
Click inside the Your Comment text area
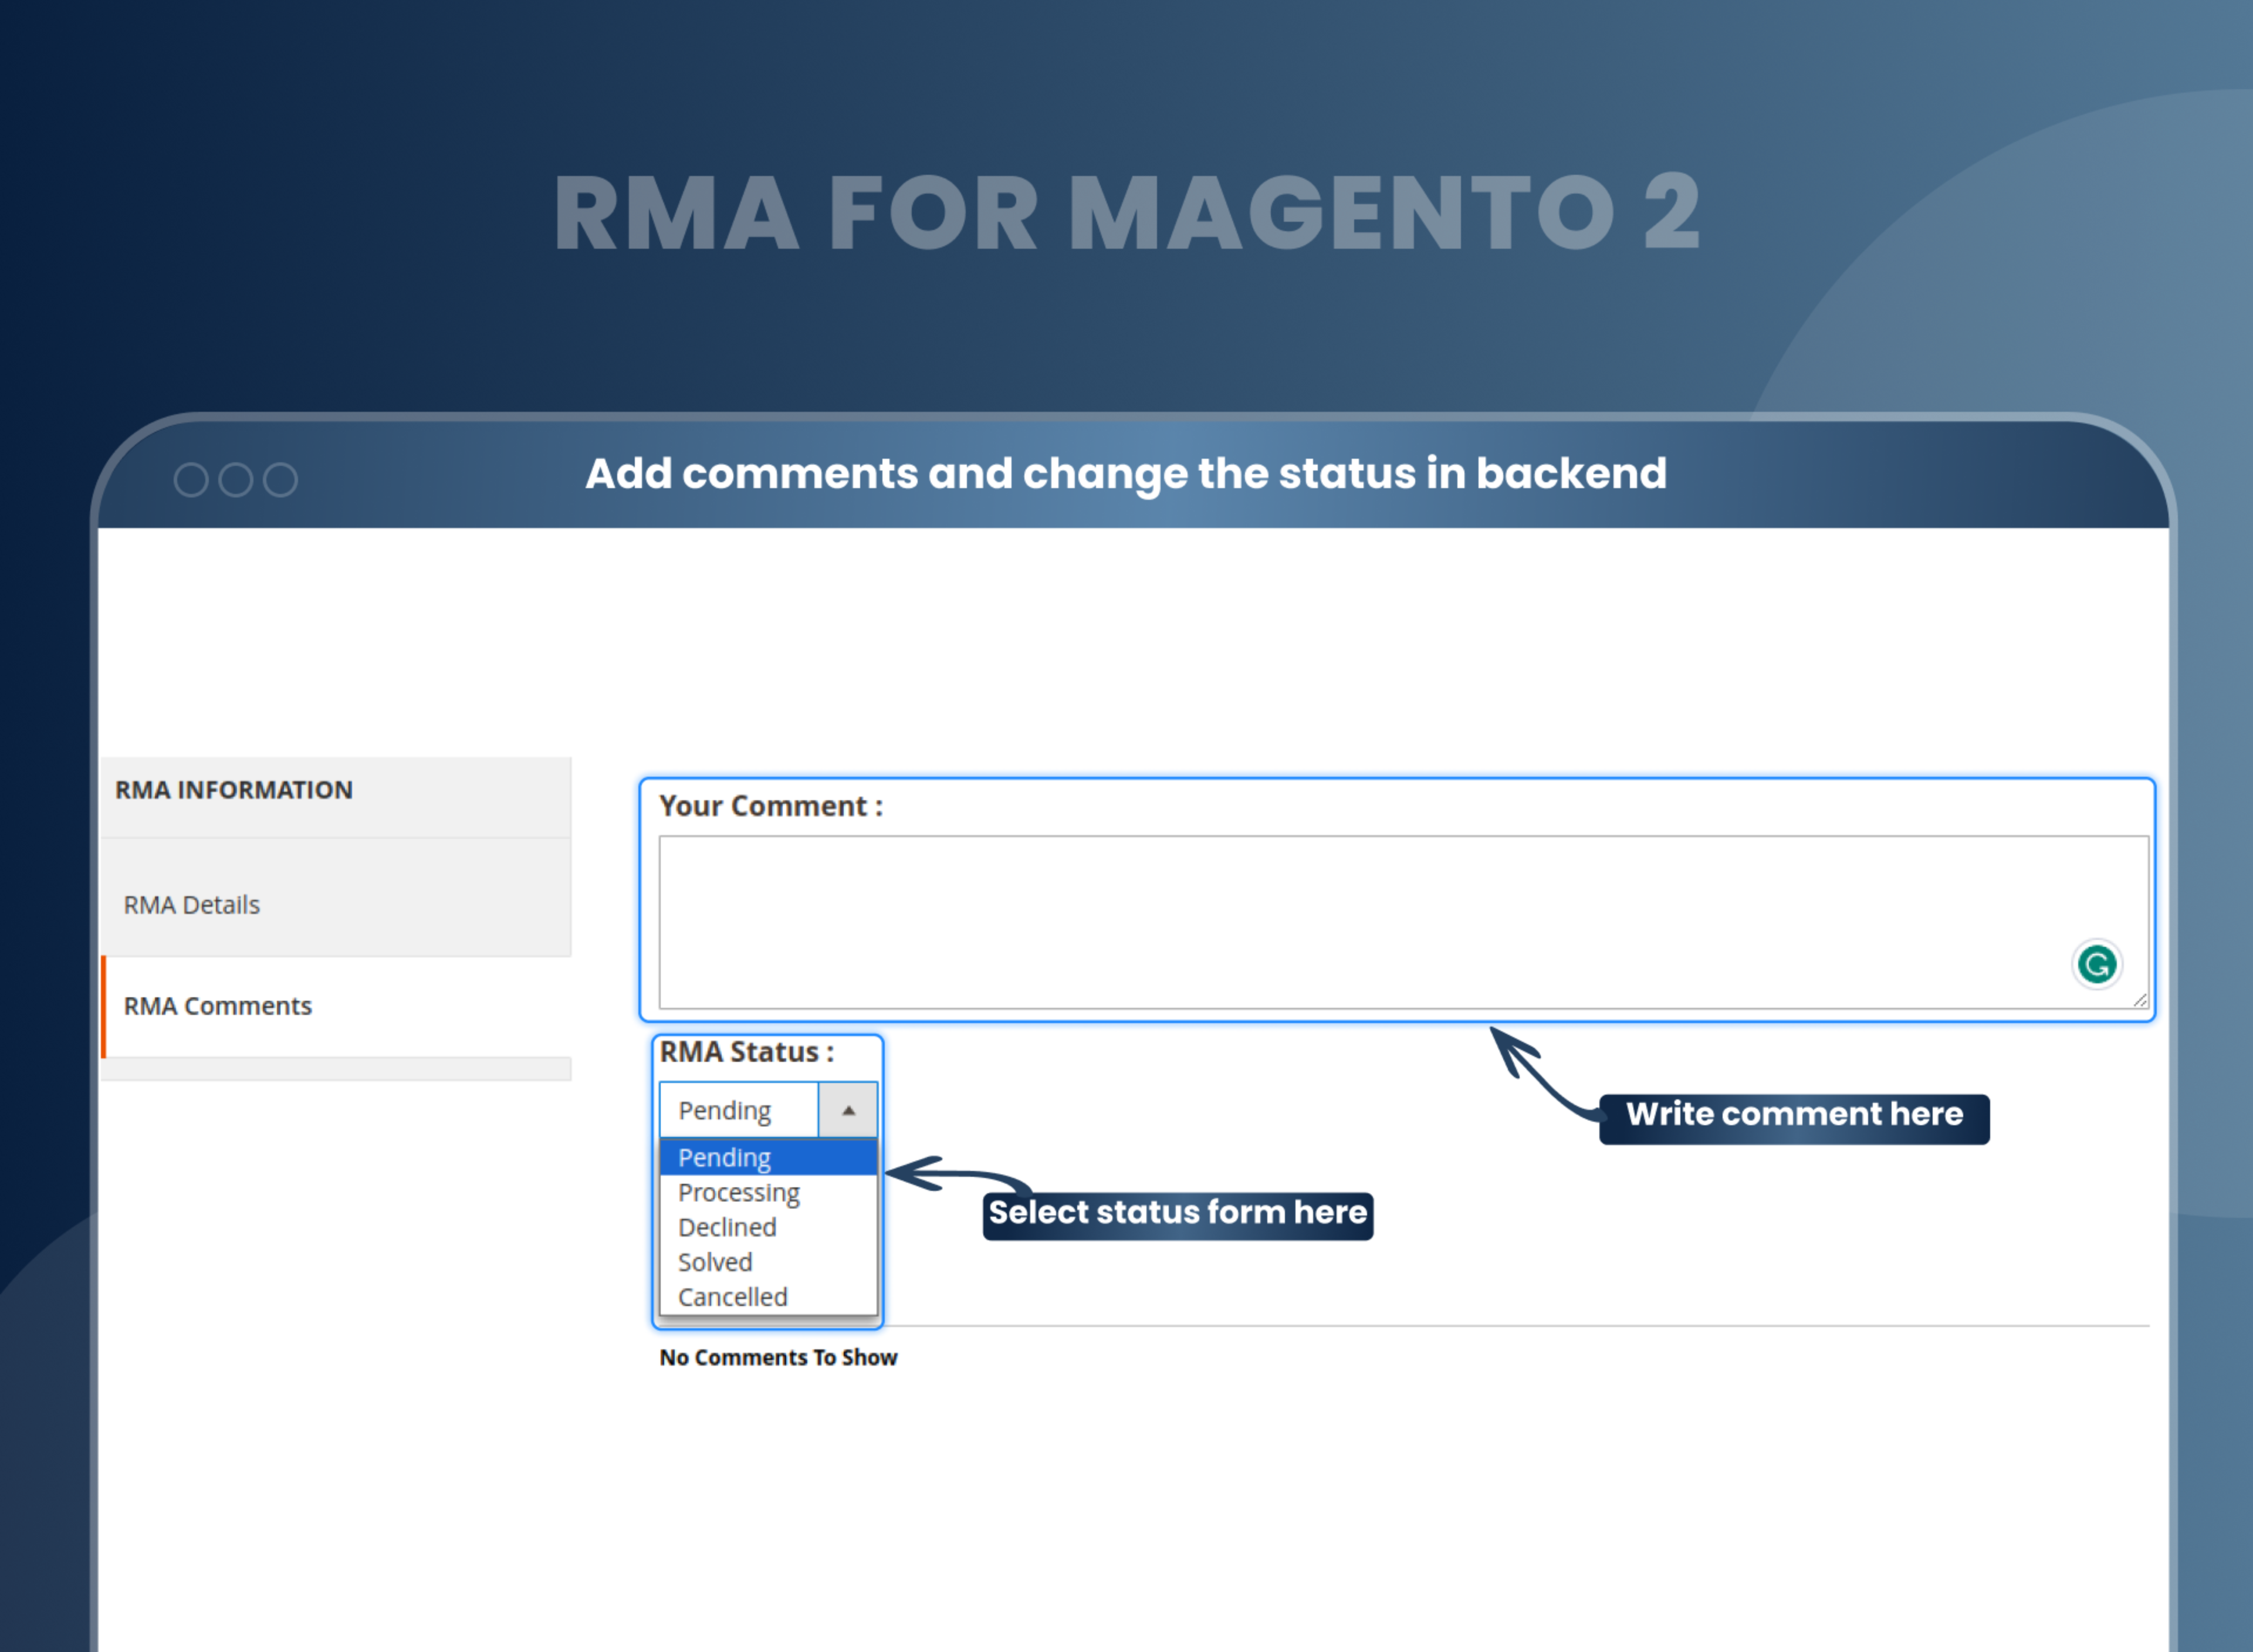pos(1400,920)
